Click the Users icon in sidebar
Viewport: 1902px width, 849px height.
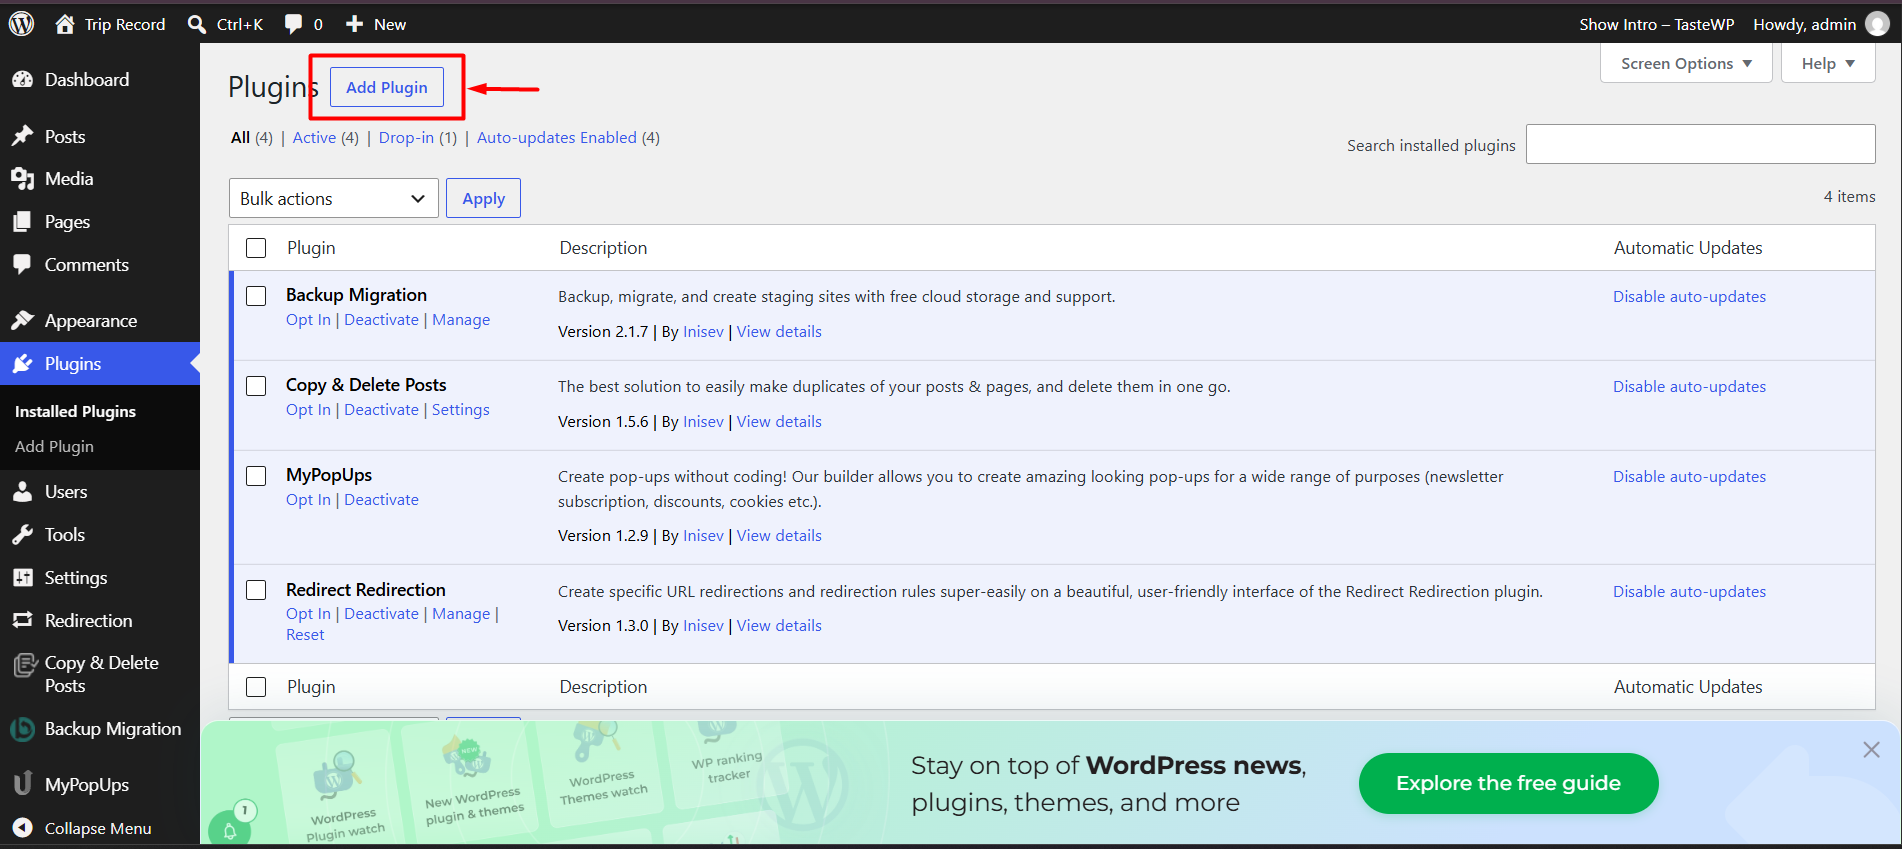coord(22,492)
